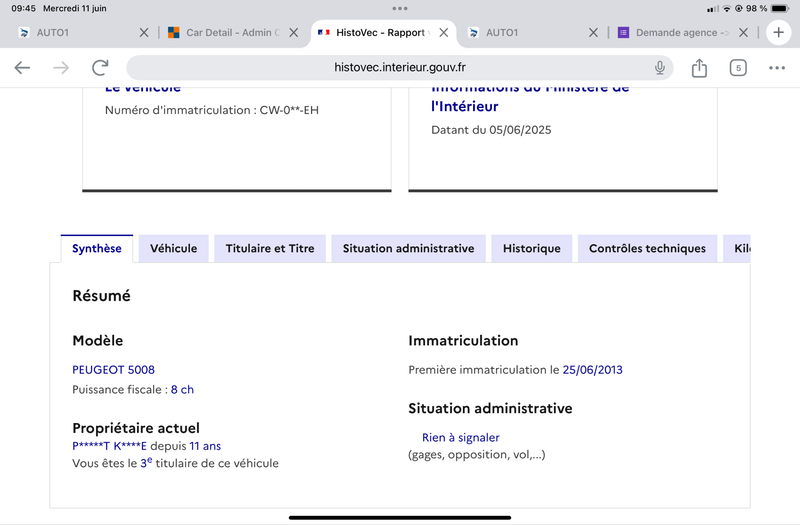Select the Synthèse tab

point(97,248)
